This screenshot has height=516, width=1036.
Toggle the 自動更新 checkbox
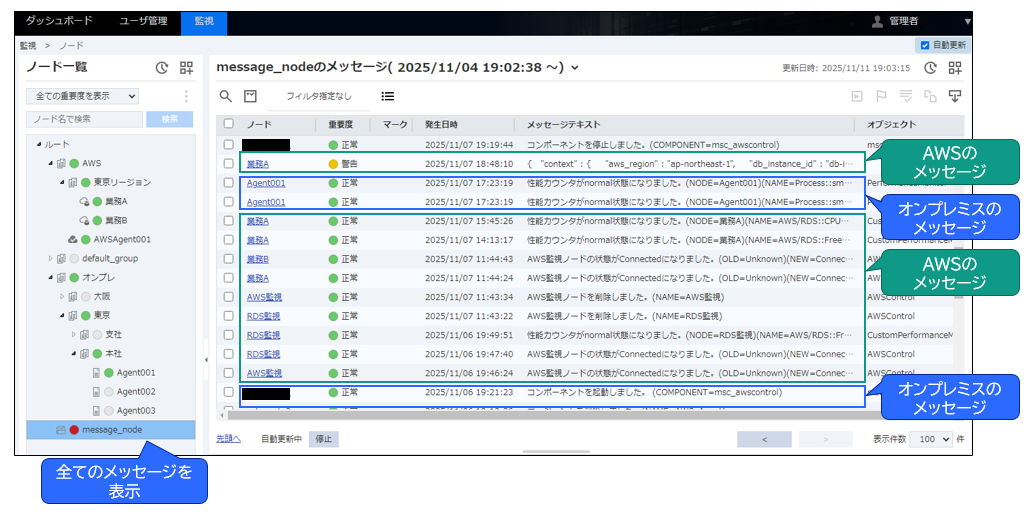(x=924, y=45)
